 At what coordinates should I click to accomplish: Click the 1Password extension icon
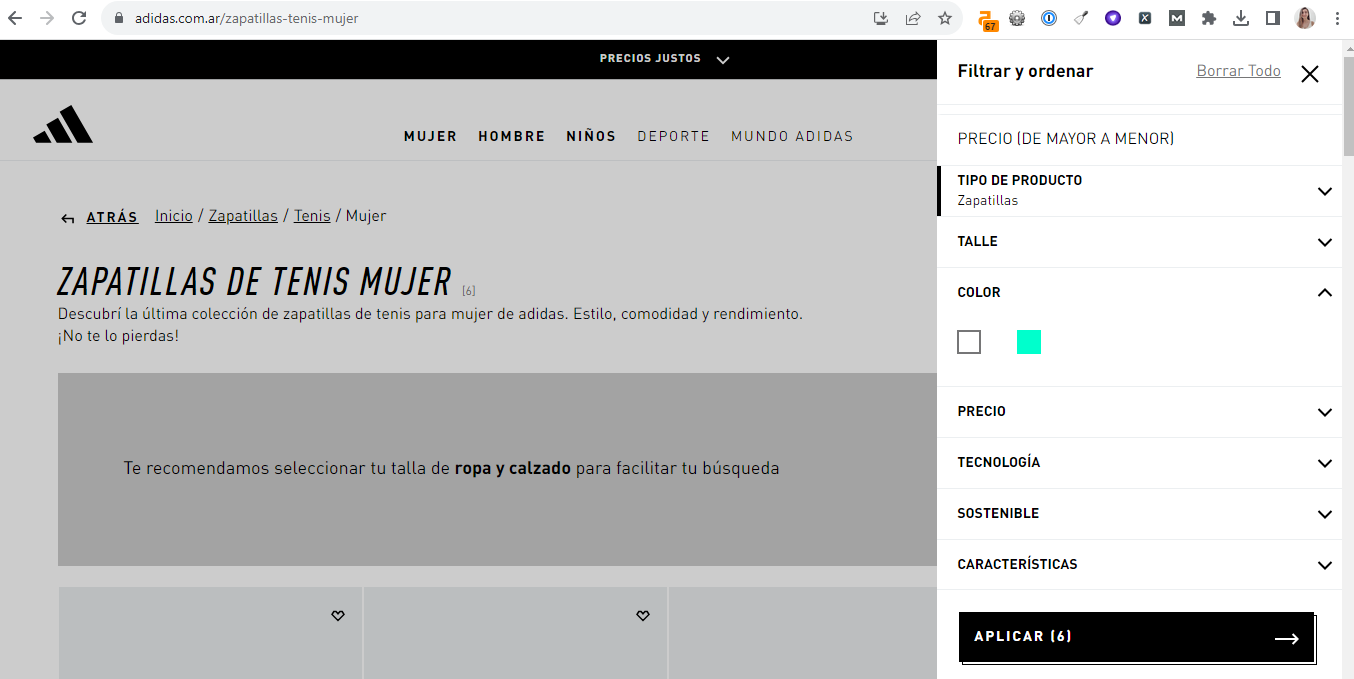(1049, 18)
